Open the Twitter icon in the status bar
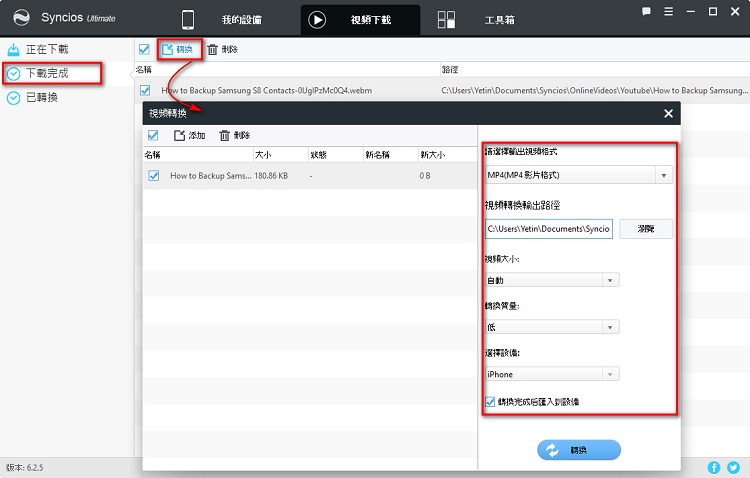The height and width of the screenshot is (478, 750). (733, 467)
